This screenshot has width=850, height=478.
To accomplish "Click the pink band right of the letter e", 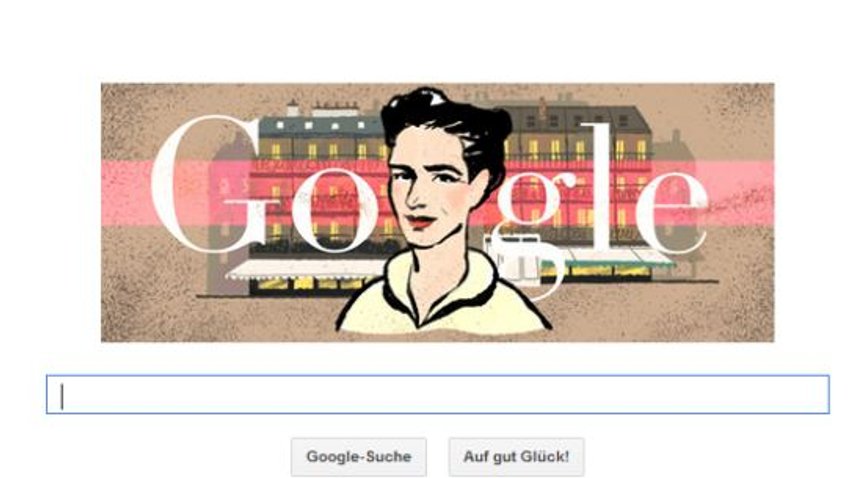I will [x=741, y=193].
